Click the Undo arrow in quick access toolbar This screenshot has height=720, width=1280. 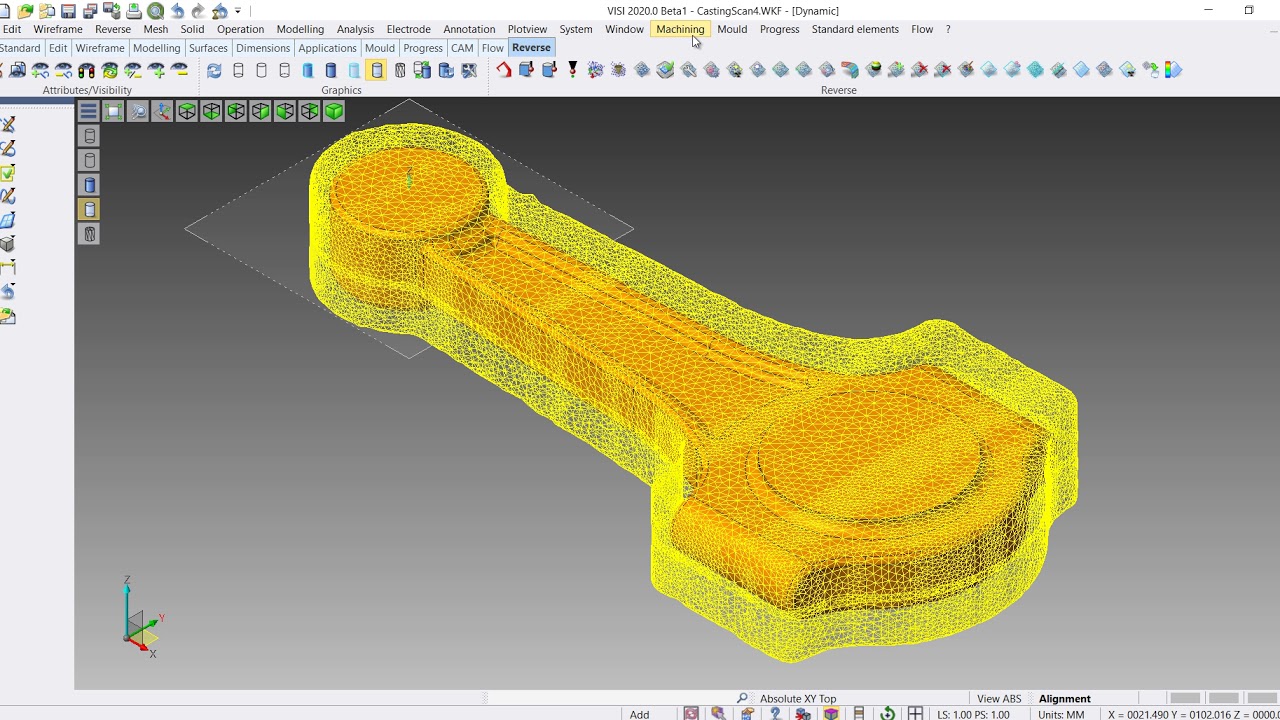(x=177, y=11)
